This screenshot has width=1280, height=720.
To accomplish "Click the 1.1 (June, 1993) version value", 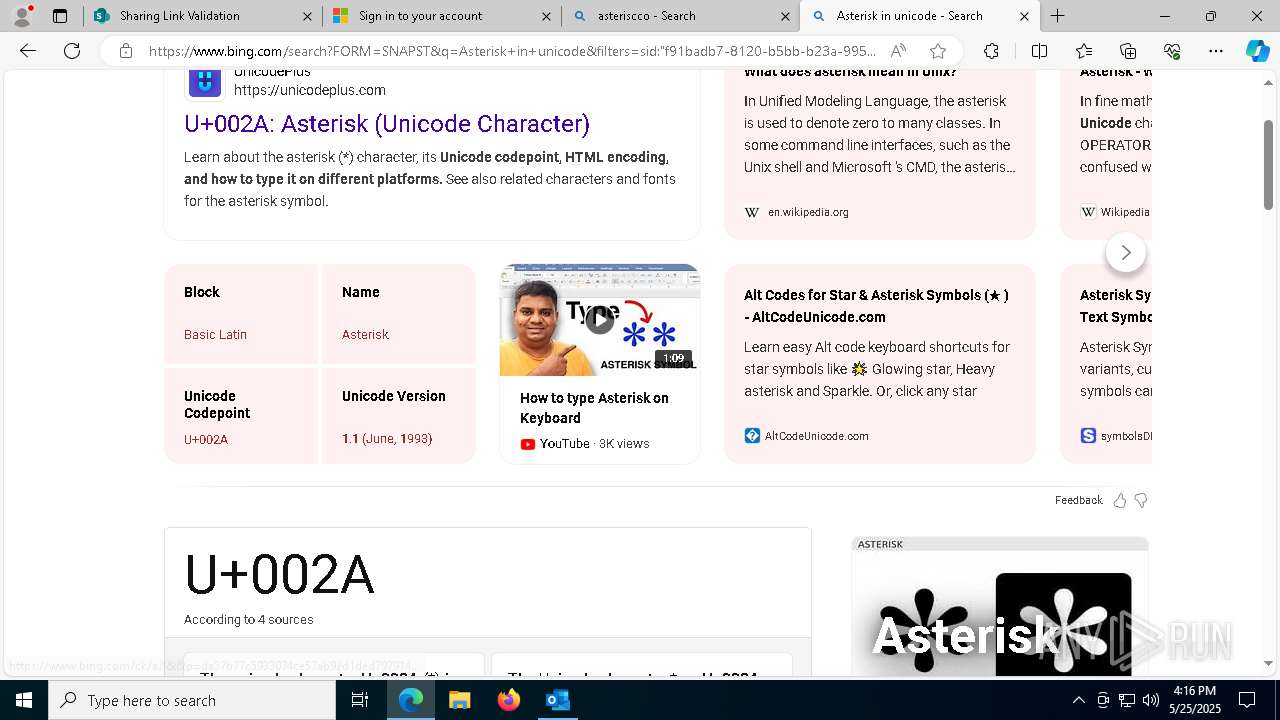I will coord(387,439).
